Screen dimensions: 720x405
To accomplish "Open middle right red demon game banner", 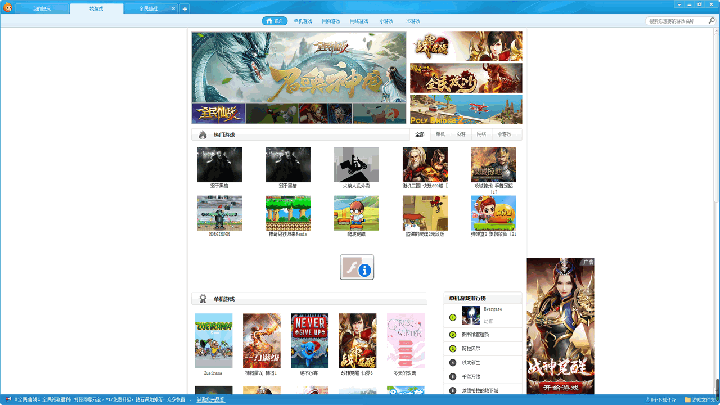I will 466,78.
